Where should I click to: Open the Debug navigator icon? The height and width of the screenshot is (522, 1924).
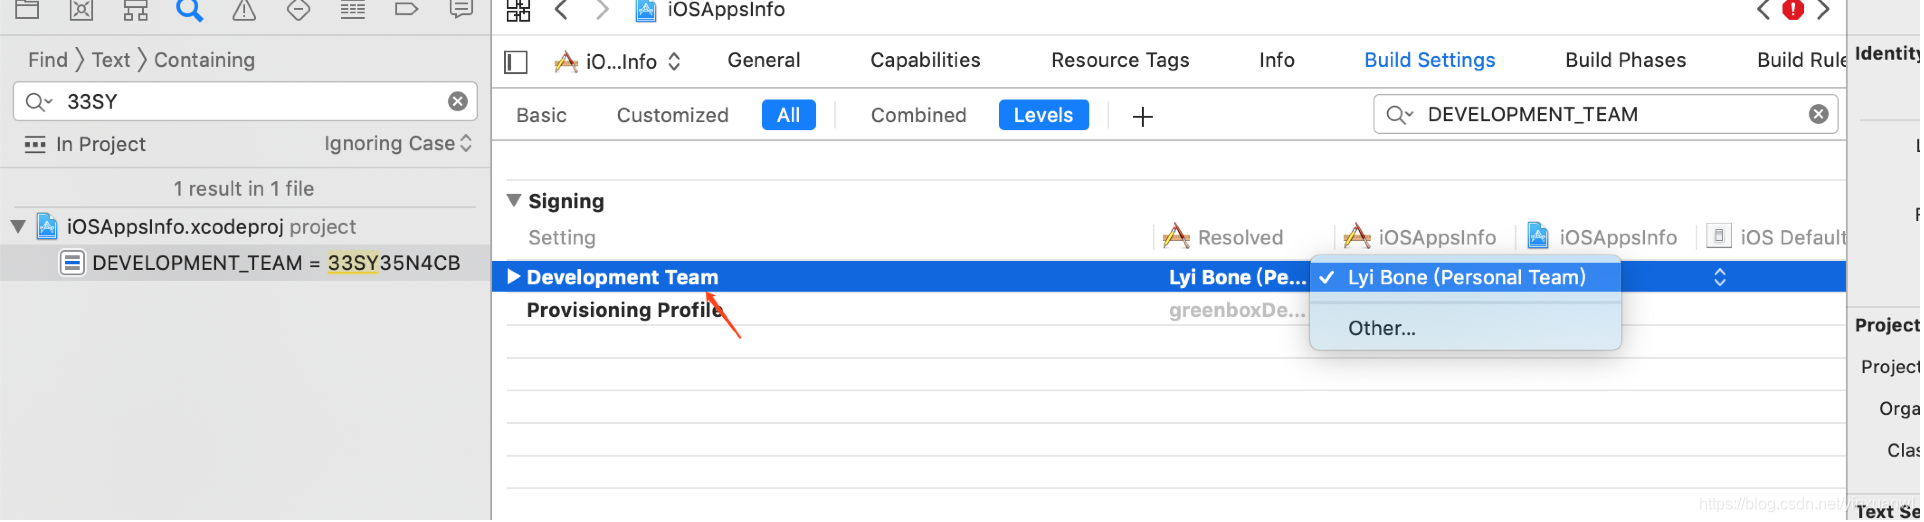[x=352, y=10]
